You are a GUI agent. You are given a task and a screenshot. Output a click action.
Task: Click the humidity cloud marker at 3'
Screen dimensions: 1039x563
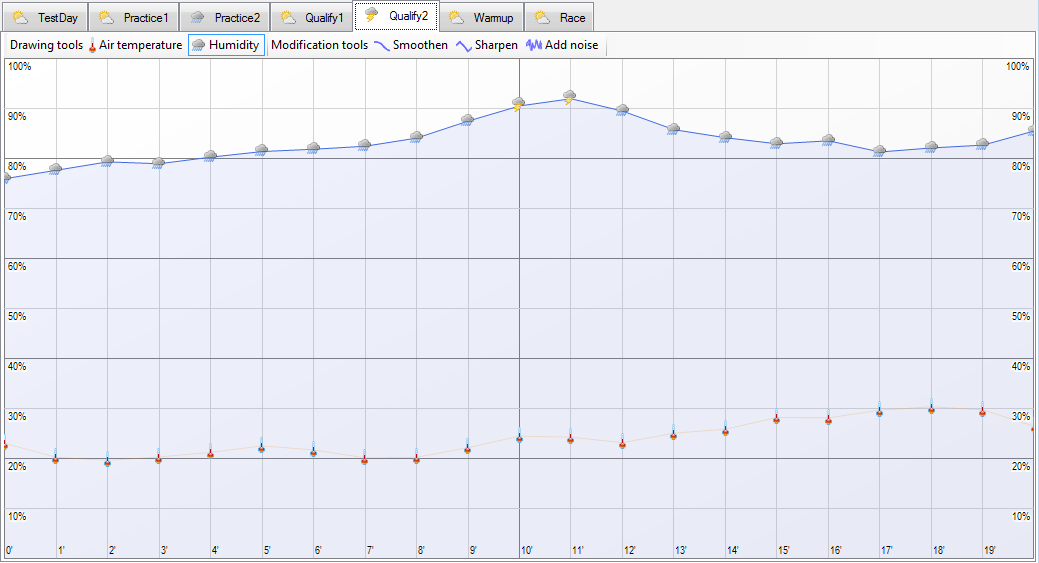click(x=158, y=163)
